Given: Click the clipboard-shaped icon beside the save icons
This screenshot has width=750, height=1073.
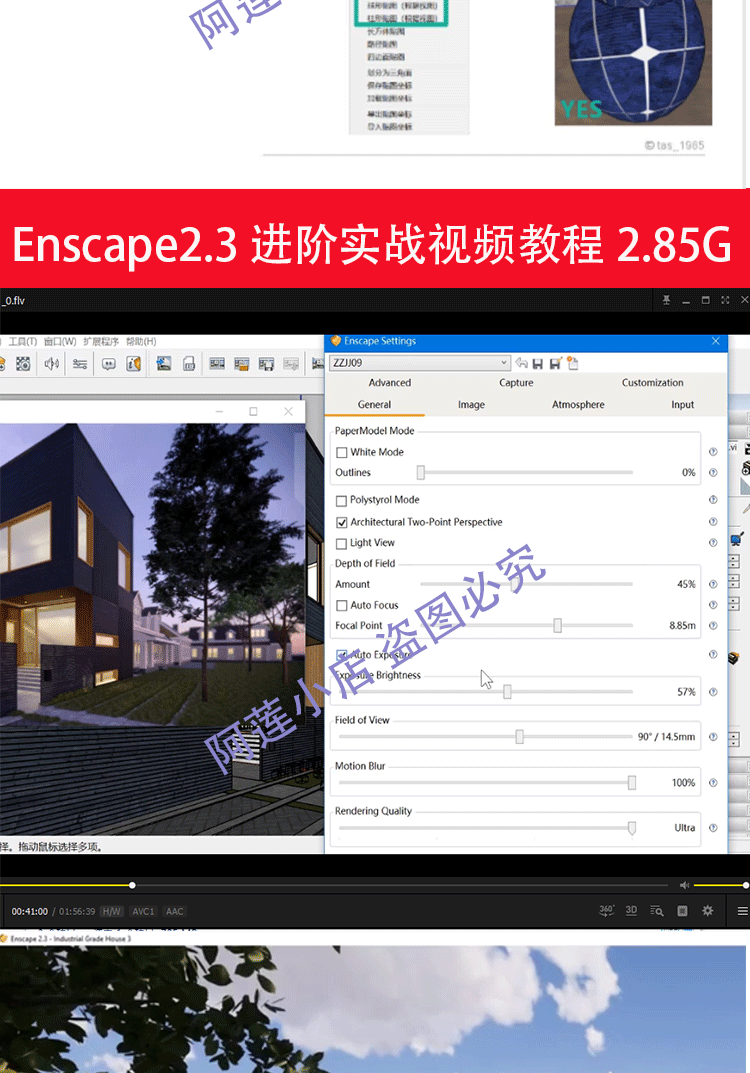Looking at the screenshot, I should coord(573,363).
